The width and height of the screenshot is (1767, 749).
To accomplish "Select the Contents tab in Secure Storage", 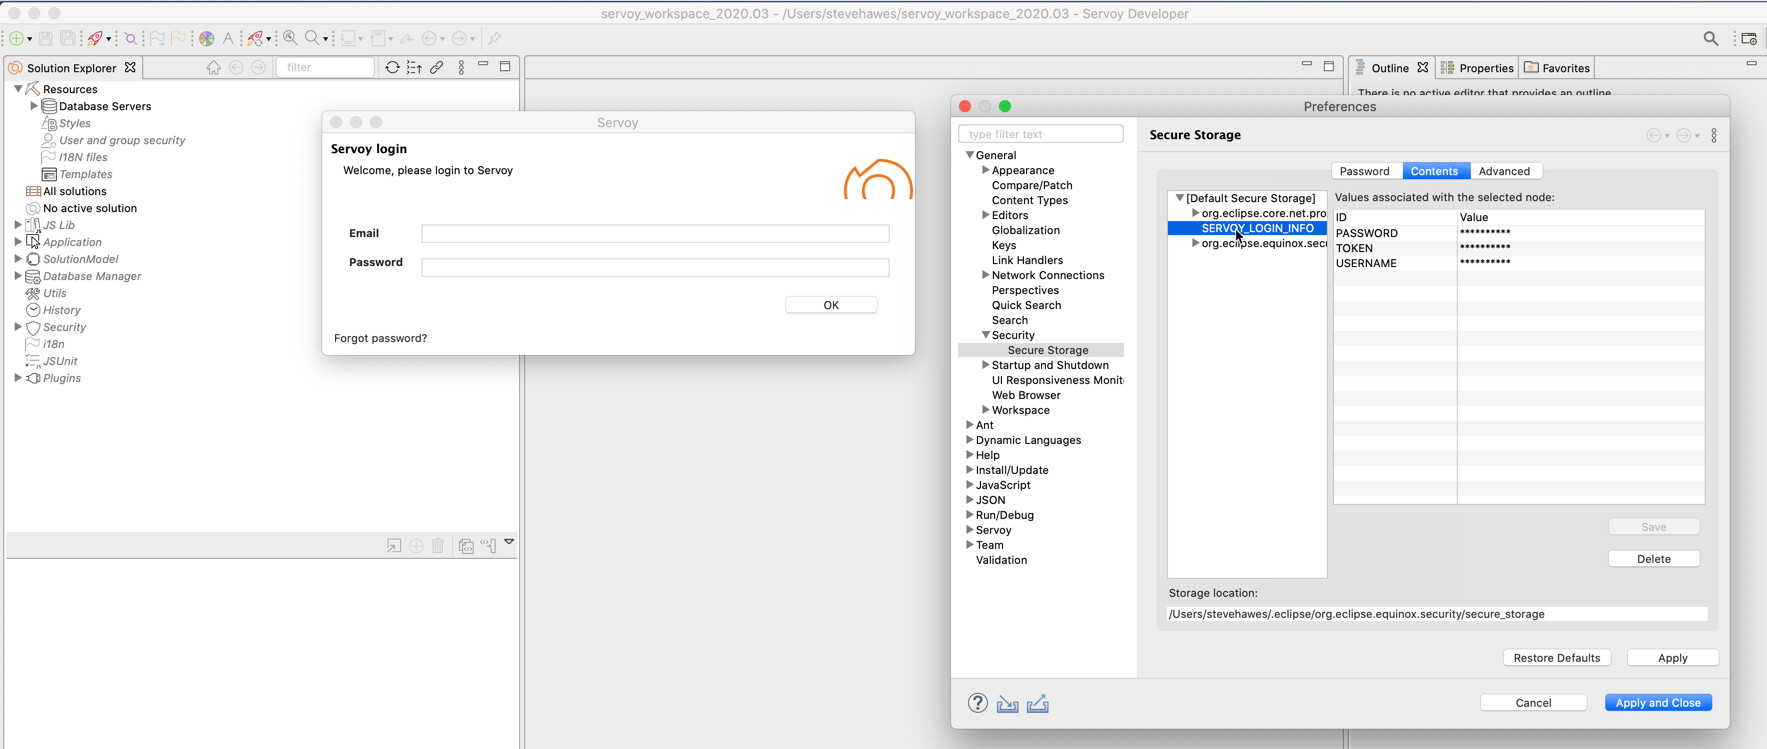I will pos(1434,171).
